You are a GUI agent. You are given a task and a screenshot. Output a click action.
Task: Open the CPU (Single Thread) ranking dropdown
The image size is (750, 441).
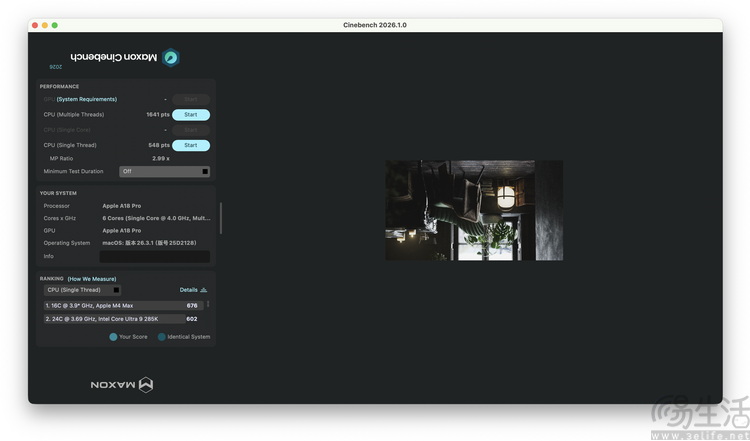(83, 290)
